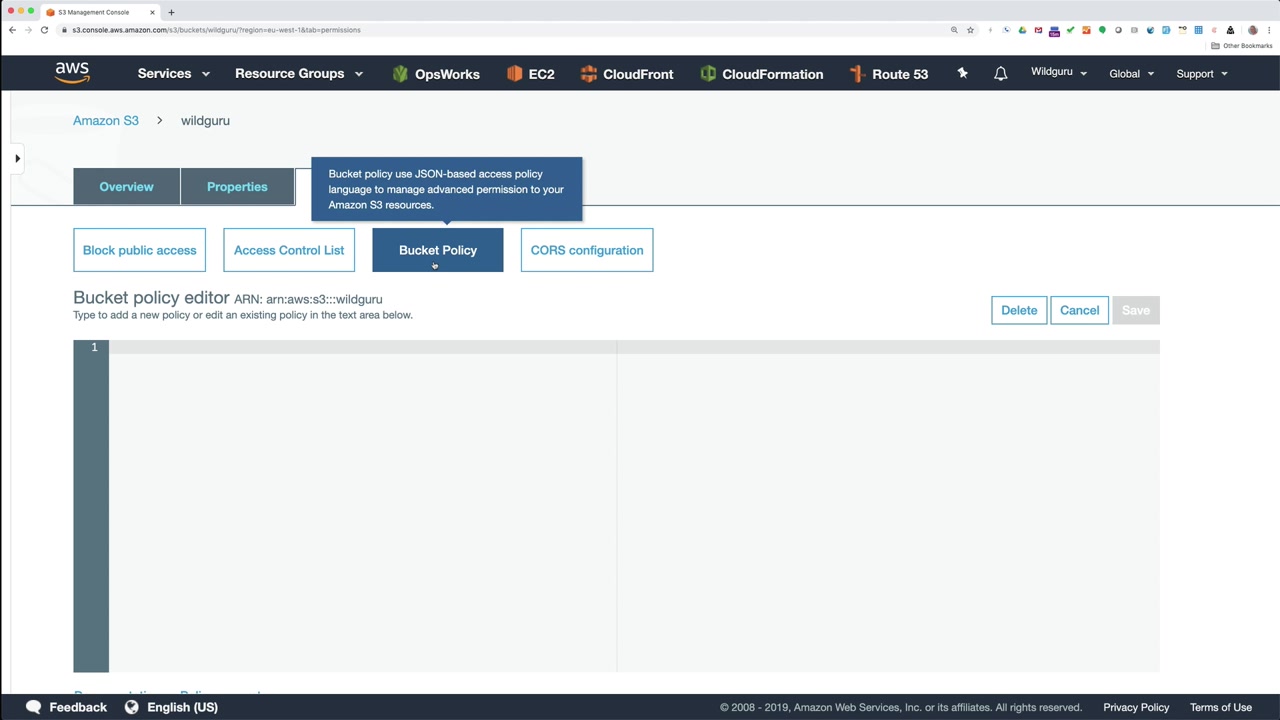Image resolution: width=1280 pixels, height=720 pixels.
Task: Select the Bucket Policy tab
Action: [438, 250]
